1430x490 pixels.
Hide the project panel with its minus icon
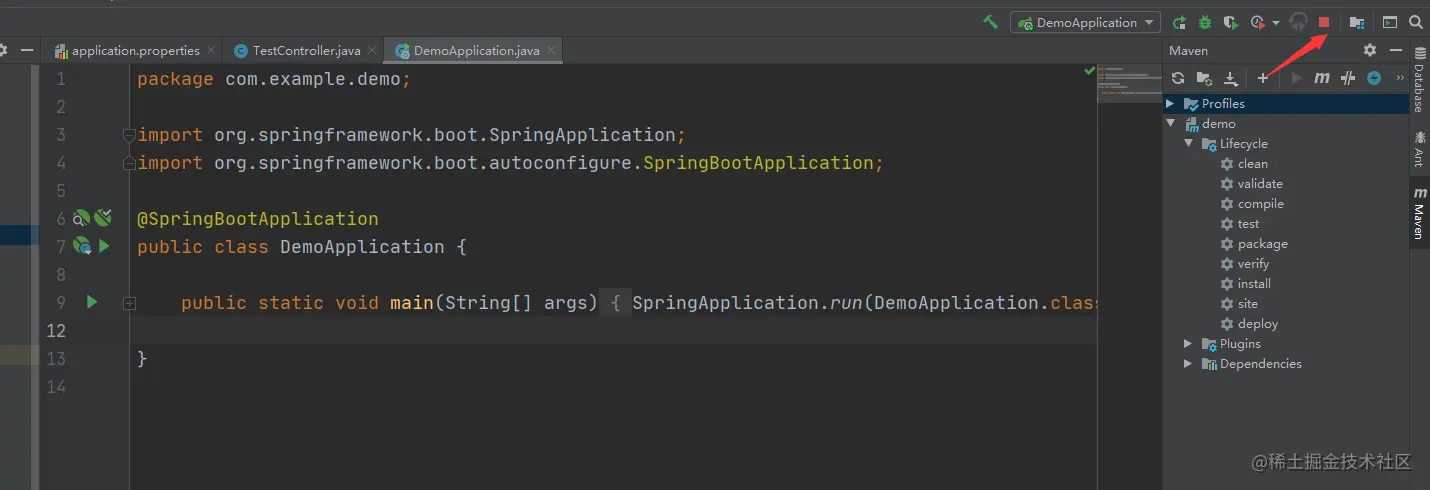point(27,50)
